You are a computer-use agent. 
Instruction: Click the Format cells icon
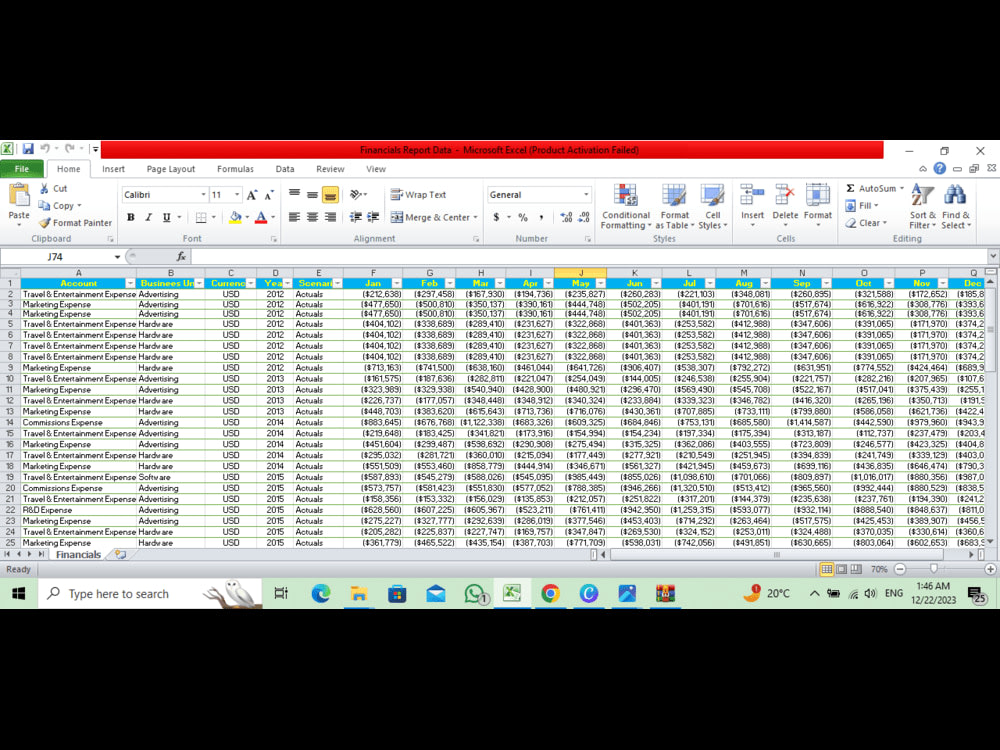click(818, 195)
